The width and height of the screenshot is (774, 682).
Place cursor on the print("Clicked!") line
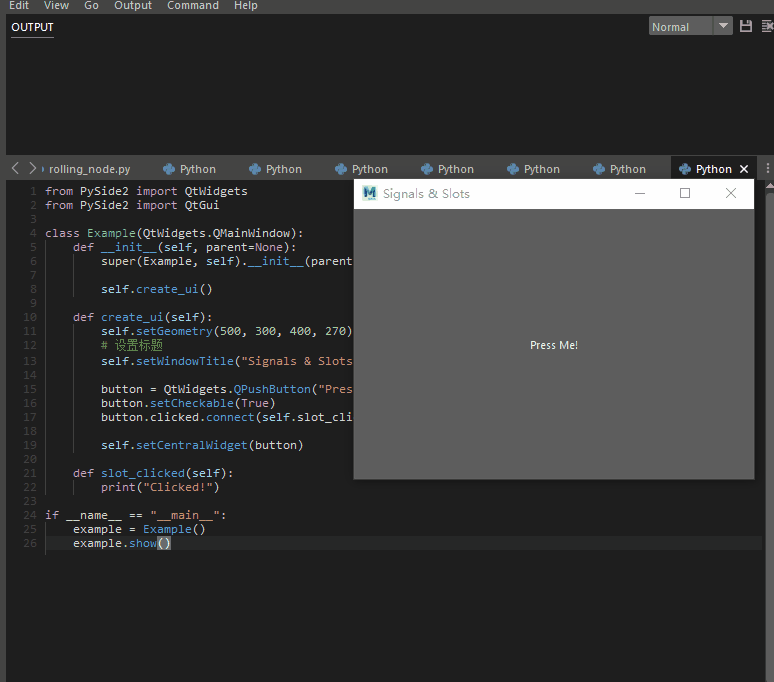click(160, 487)
